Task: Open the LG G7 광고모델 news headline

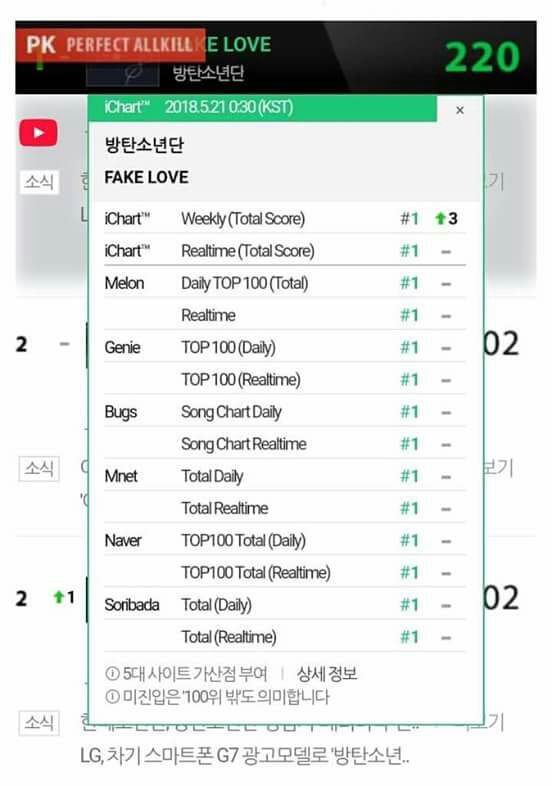Action: [x=245, y=756]
